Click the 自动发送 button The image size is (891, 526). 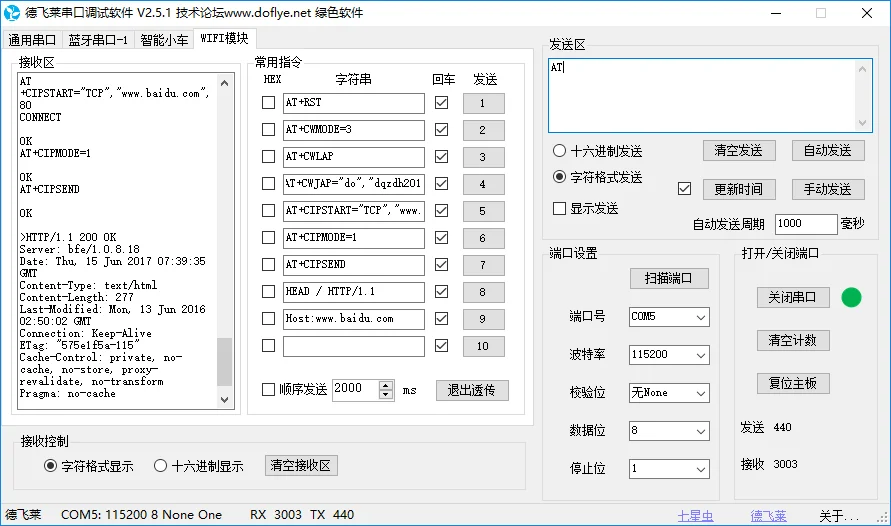[828, 151]
